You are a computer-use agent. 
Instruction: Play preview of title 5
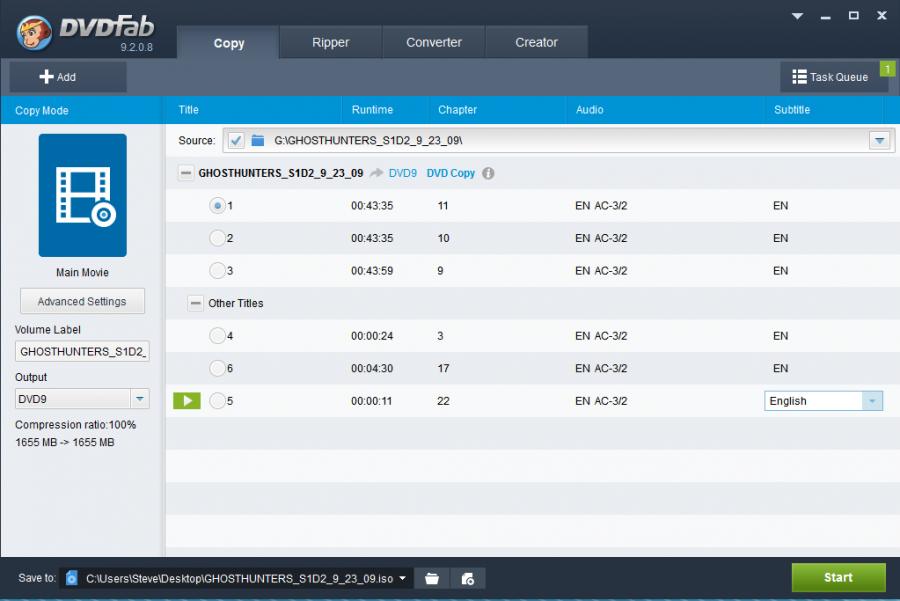tap(186, 401)
